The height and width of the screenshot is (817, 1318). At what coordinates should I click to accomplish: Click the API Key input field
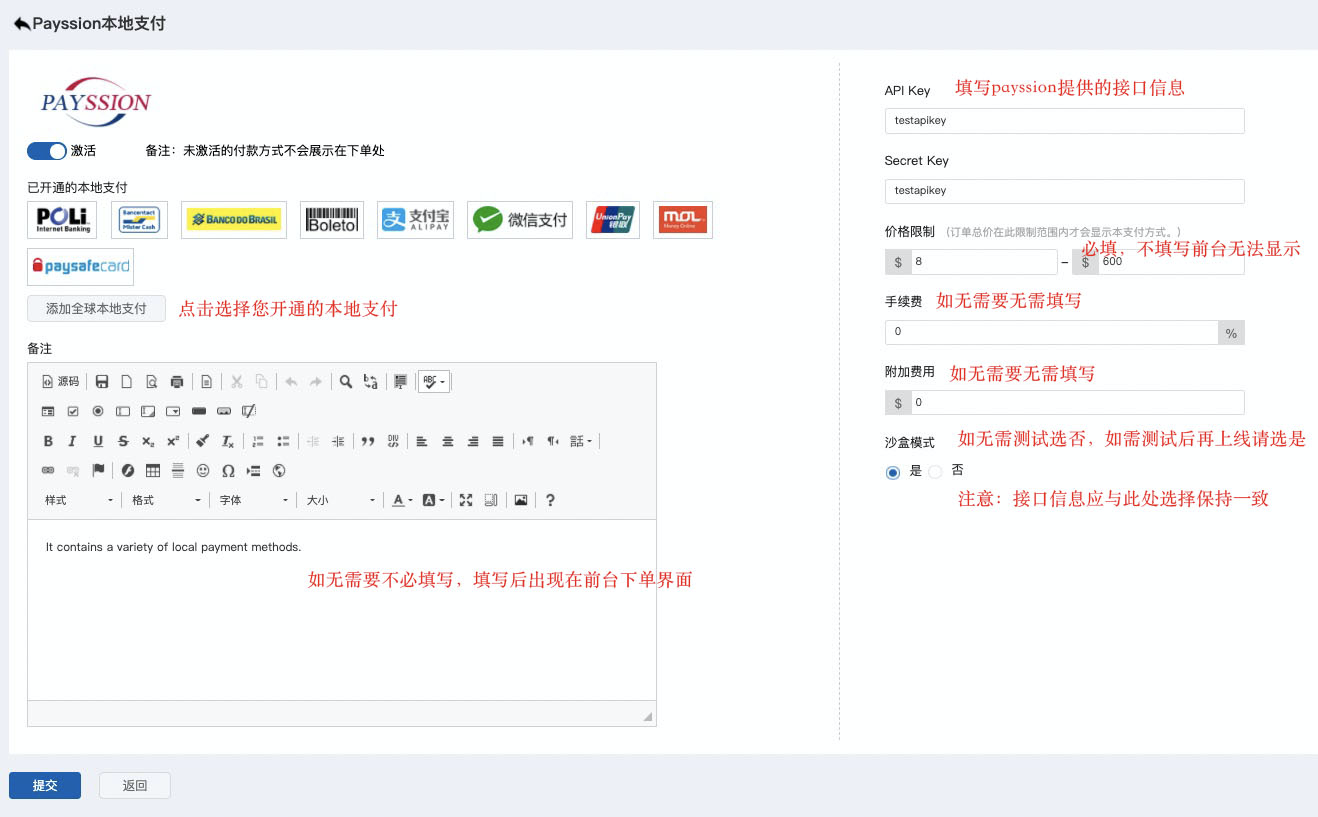(1064, 120)
